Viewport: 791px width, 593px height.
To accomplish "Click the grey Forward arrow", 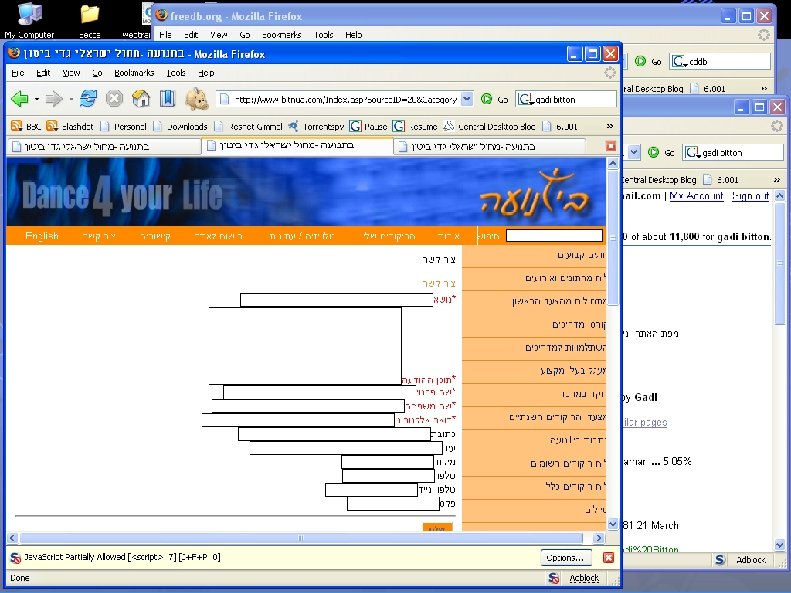I will pos(53,99).
